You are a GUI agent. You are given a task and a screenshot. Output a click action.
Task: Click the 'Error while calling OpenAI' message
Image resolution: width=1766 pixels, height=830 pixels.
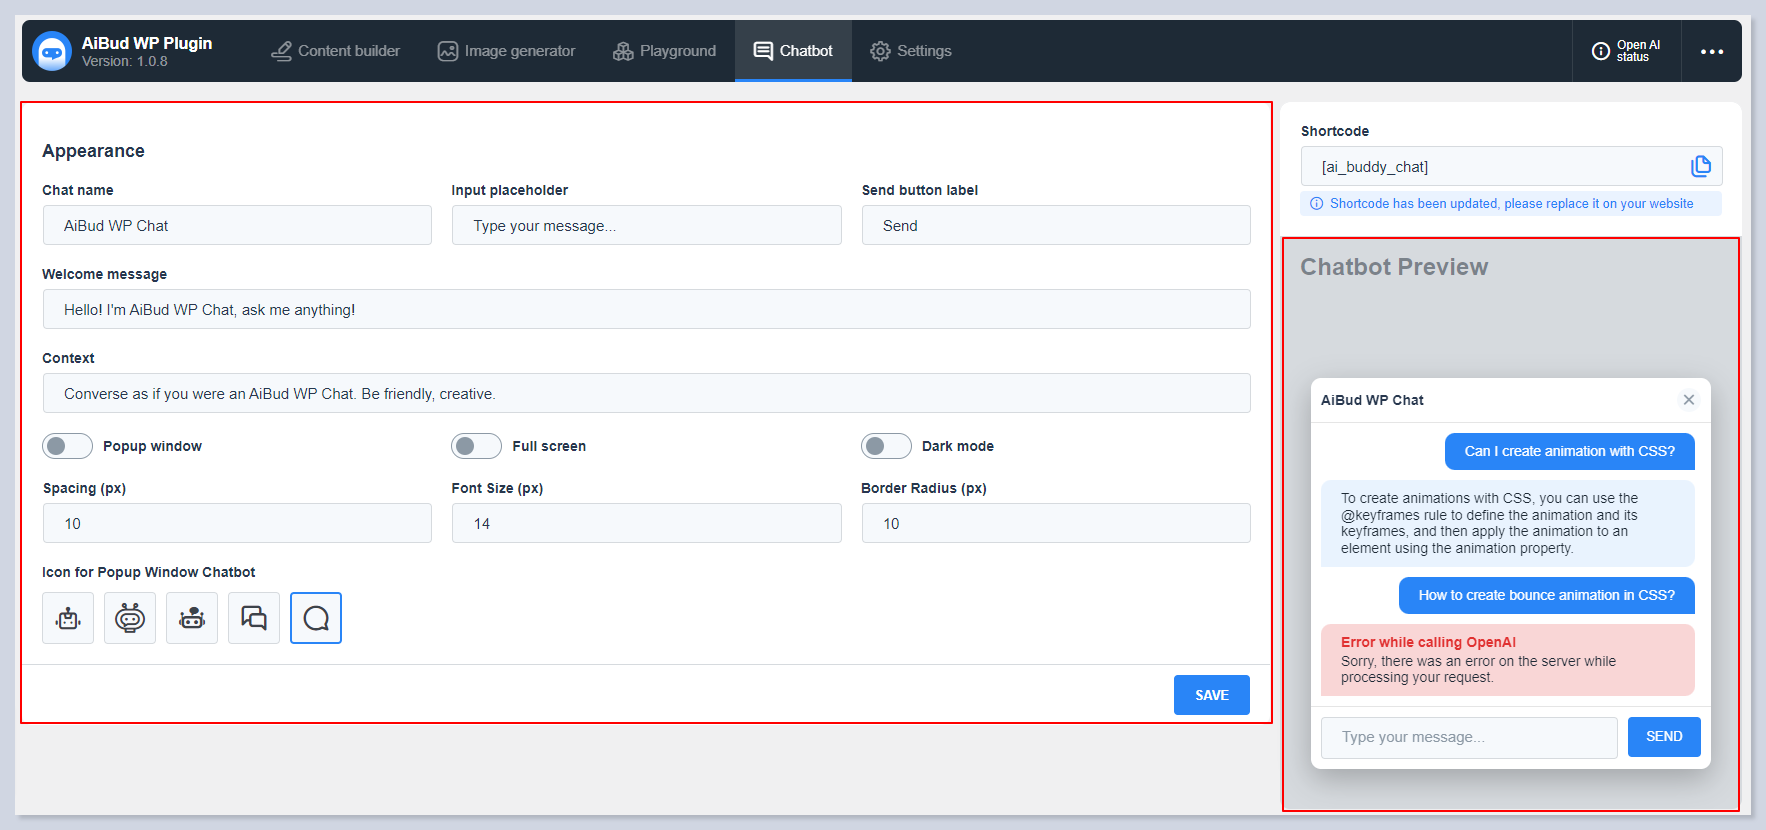coord(1508,660)
